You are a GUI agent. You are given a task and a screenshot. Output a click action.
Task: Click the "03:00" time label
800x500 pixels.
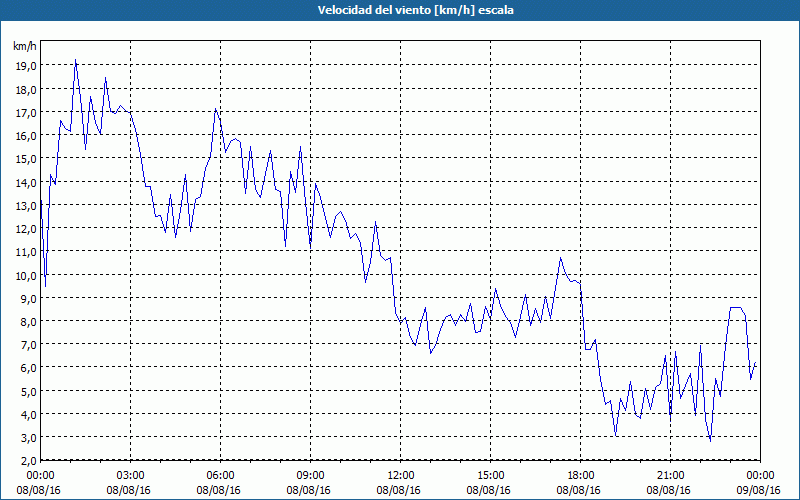(131, 476)
